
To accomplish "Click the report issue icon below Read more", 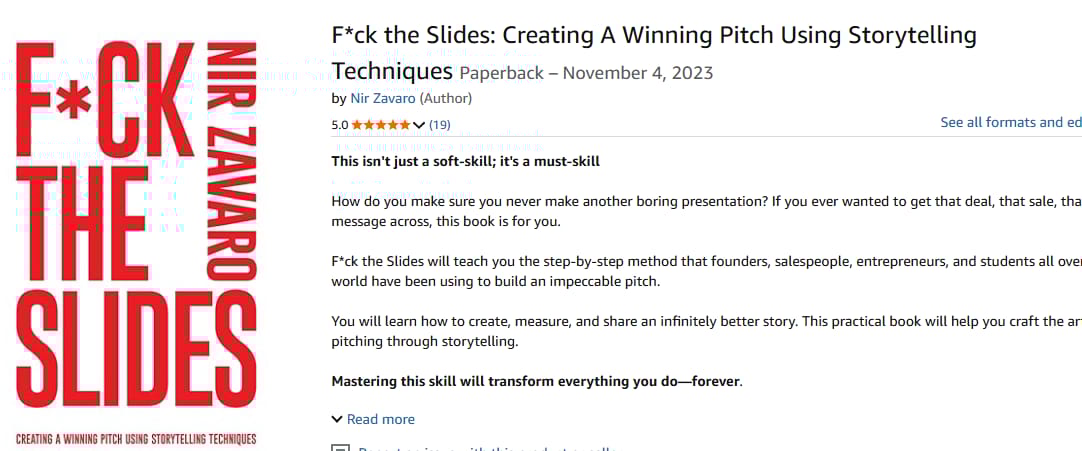I will click(339, 448).
